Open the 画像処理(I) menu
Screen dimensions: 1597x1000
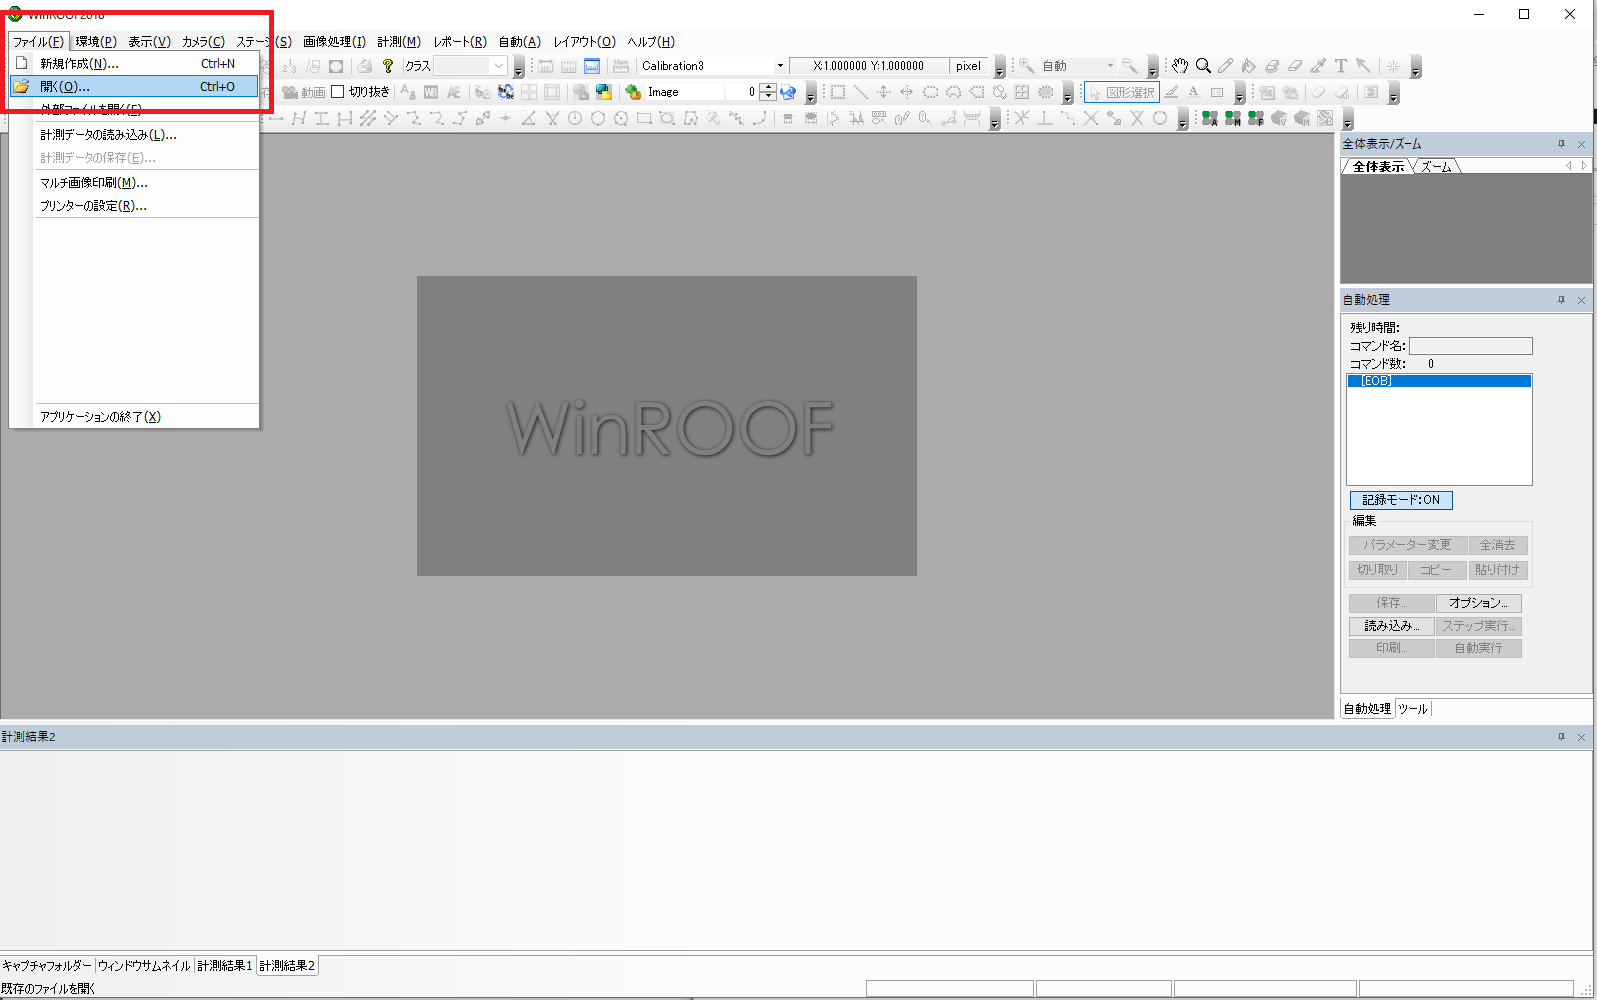click(334, 42)
